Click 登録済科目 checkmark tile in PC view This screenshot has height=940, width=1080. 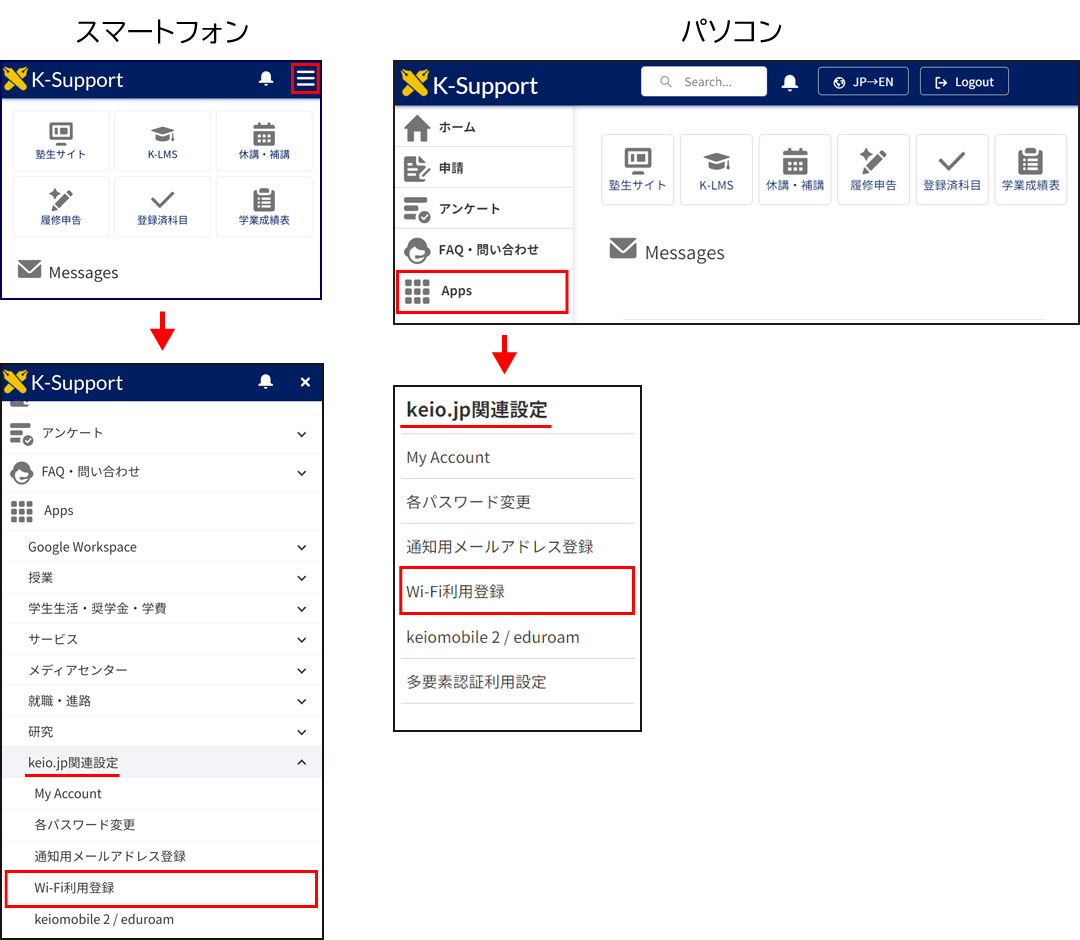click(952, 170)
